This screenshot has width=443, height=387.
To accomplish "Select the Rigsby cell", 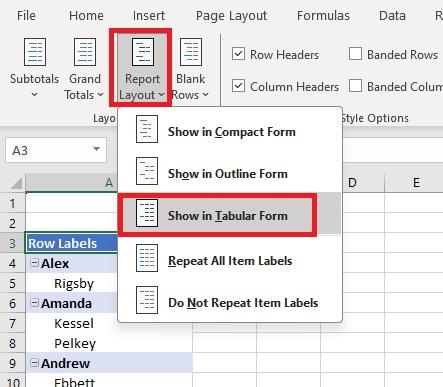I will 72,283.
